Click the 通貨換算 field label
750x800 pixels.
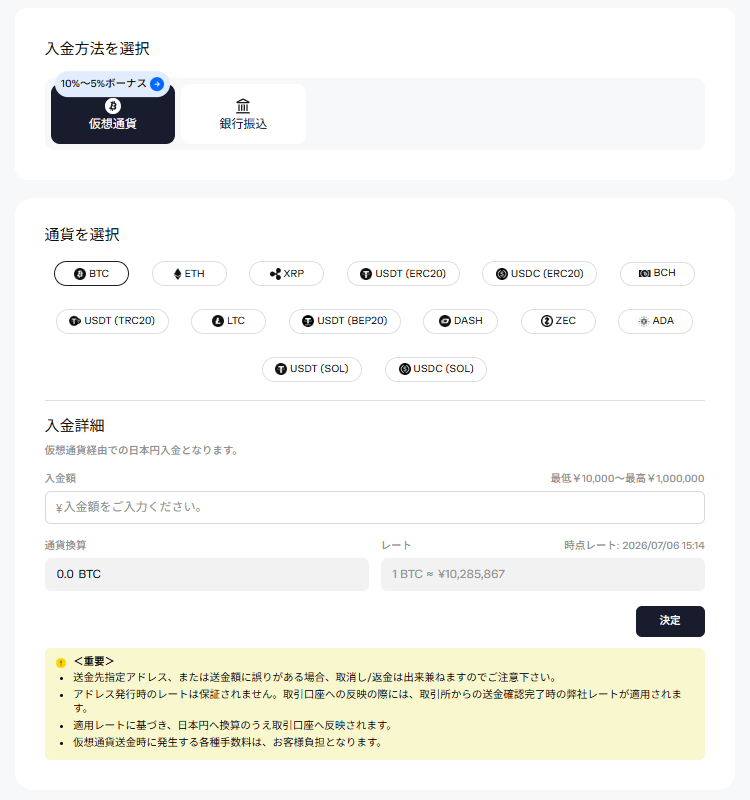[x=65, y=545]
